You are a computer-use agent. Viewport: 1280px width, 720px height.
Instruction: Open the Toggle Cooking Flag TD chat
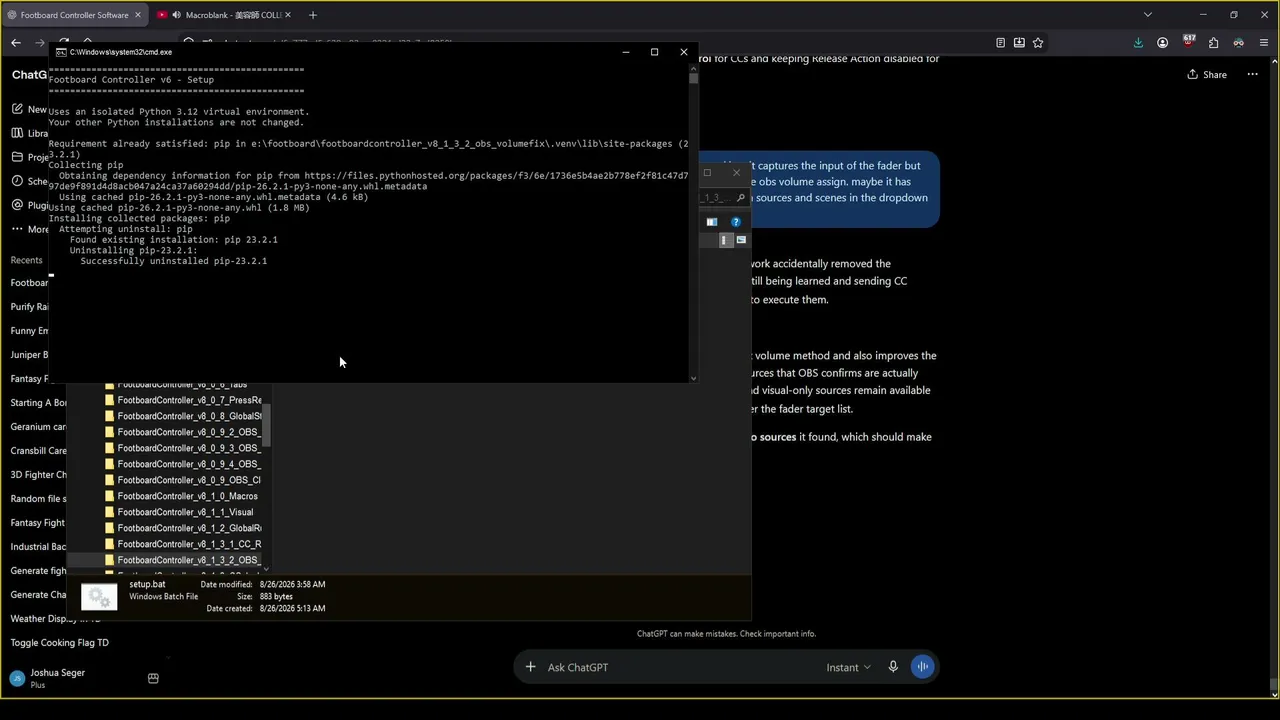click(60, 643)
